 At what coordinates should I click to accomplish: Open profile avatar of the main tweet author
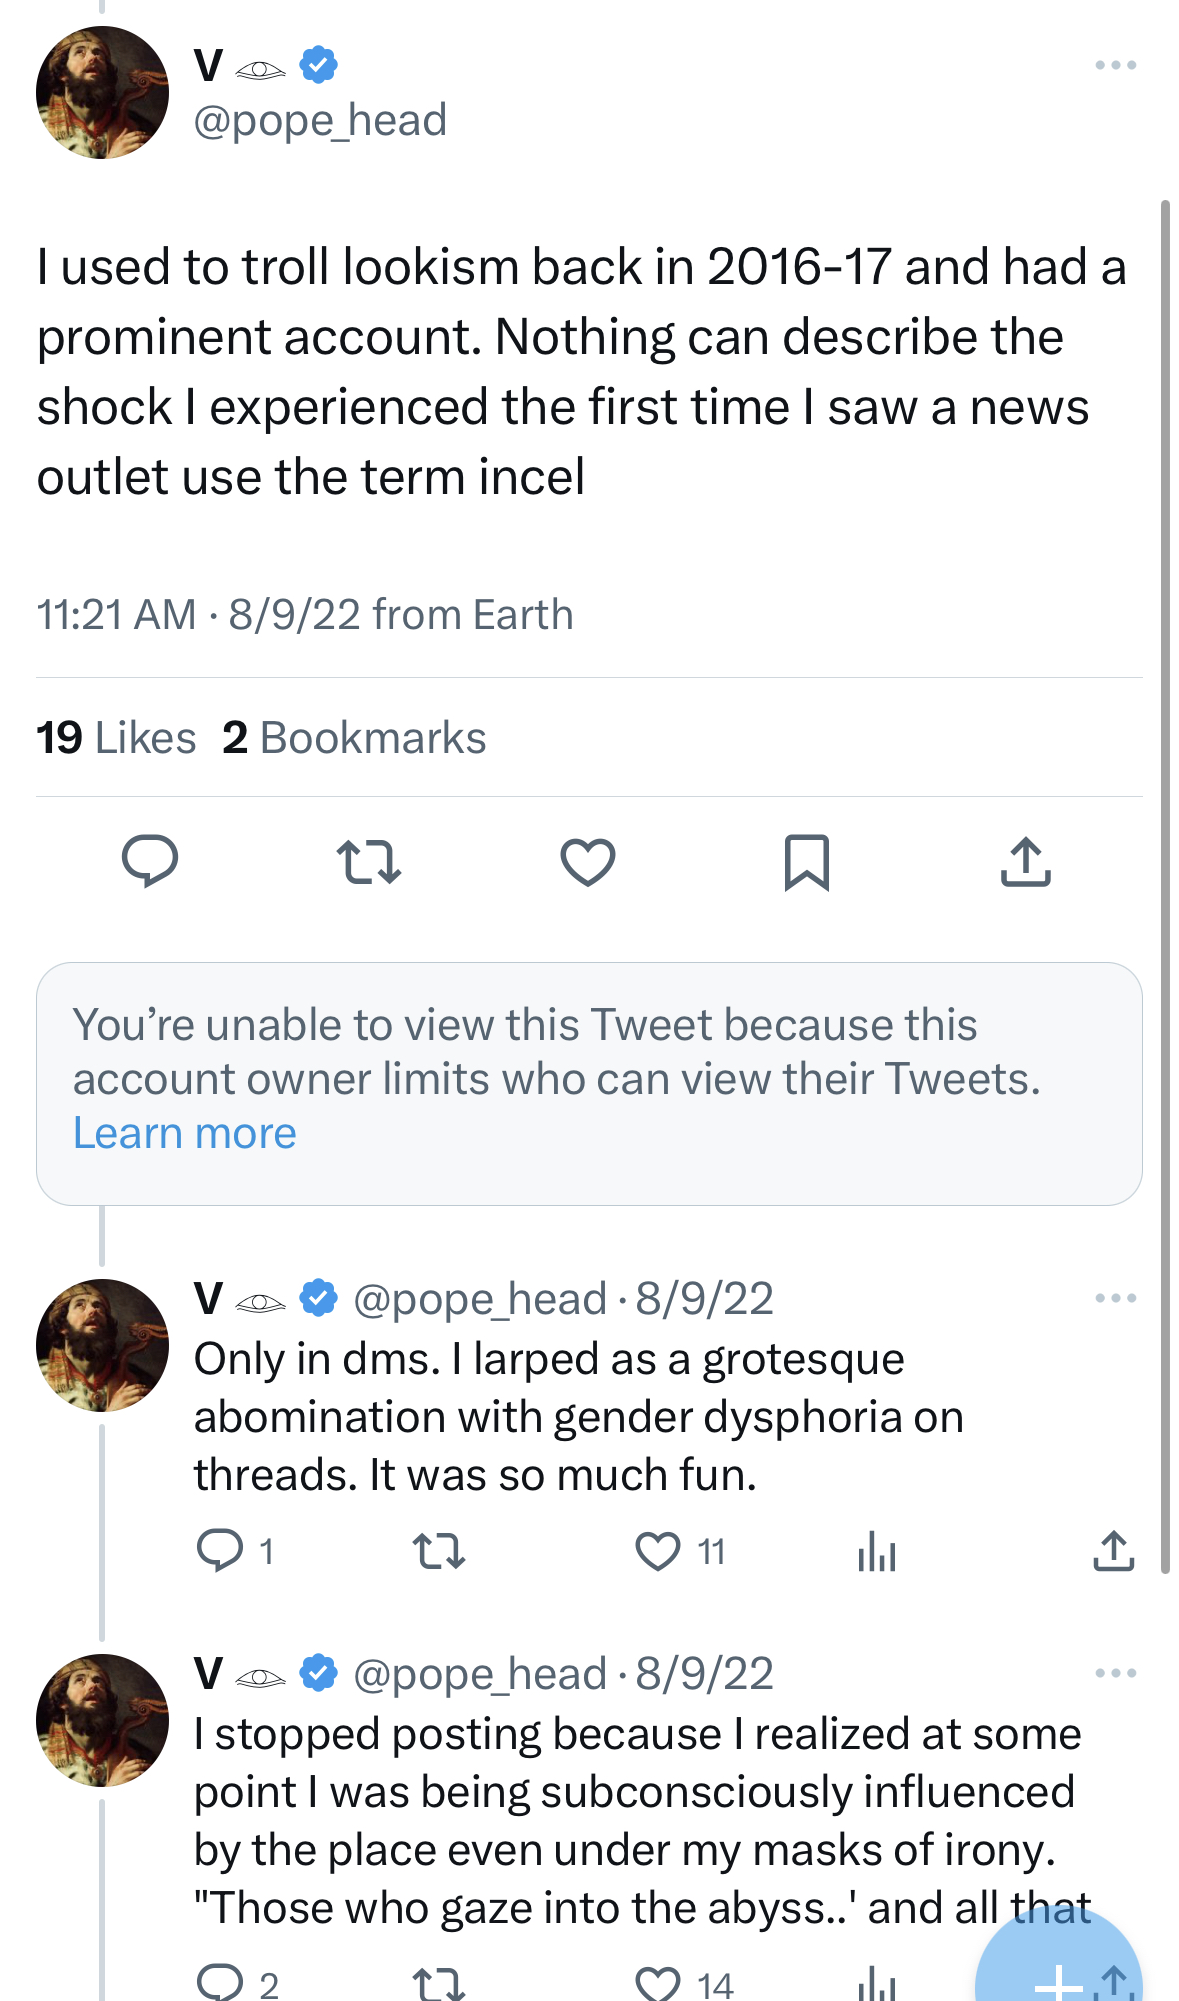pos(102,92)
